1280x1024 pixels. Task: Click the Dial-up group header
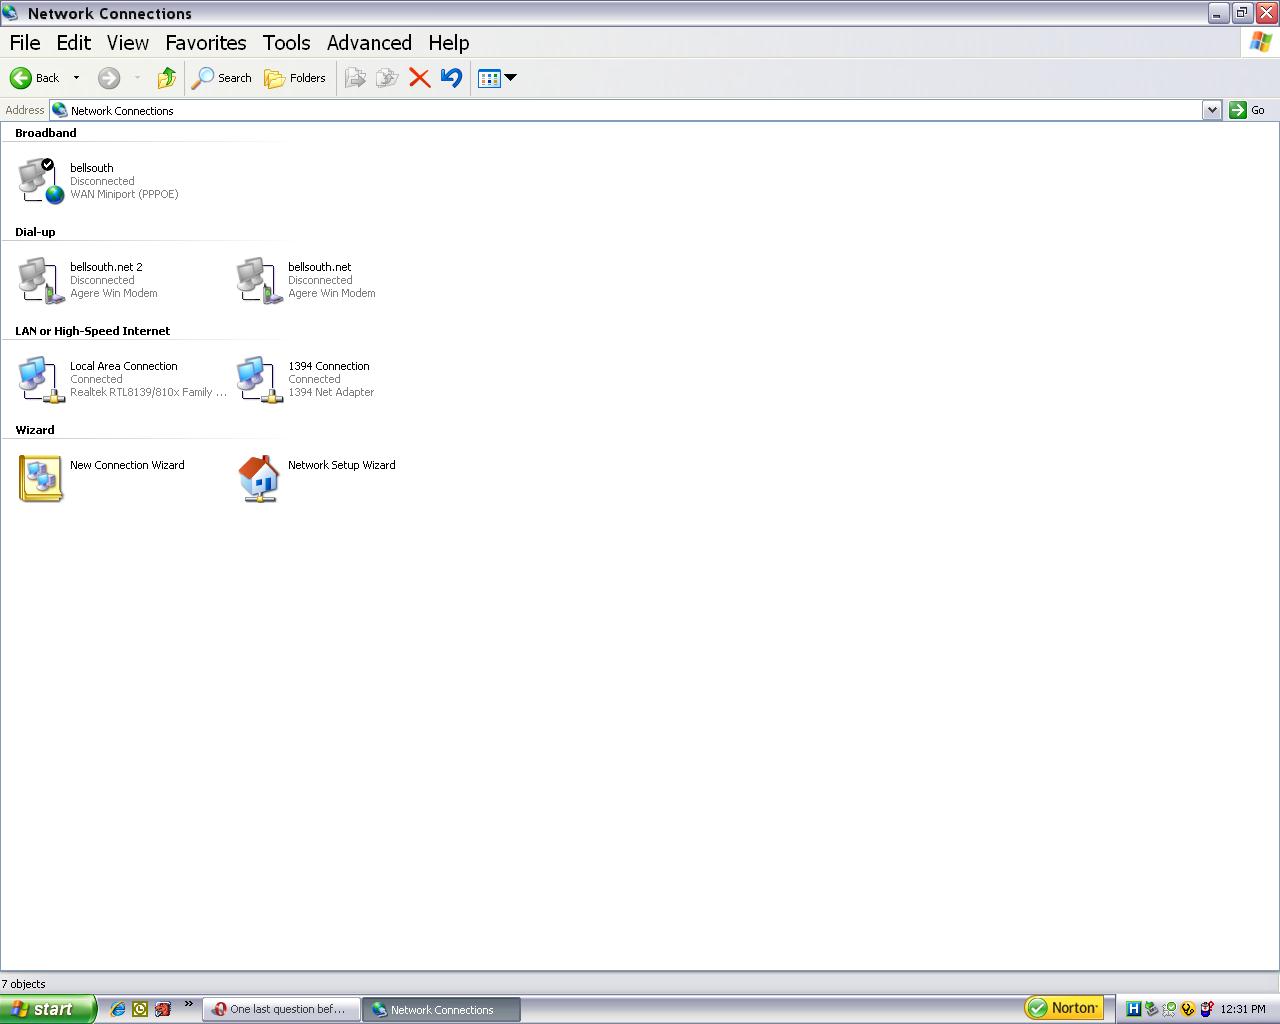35,232
